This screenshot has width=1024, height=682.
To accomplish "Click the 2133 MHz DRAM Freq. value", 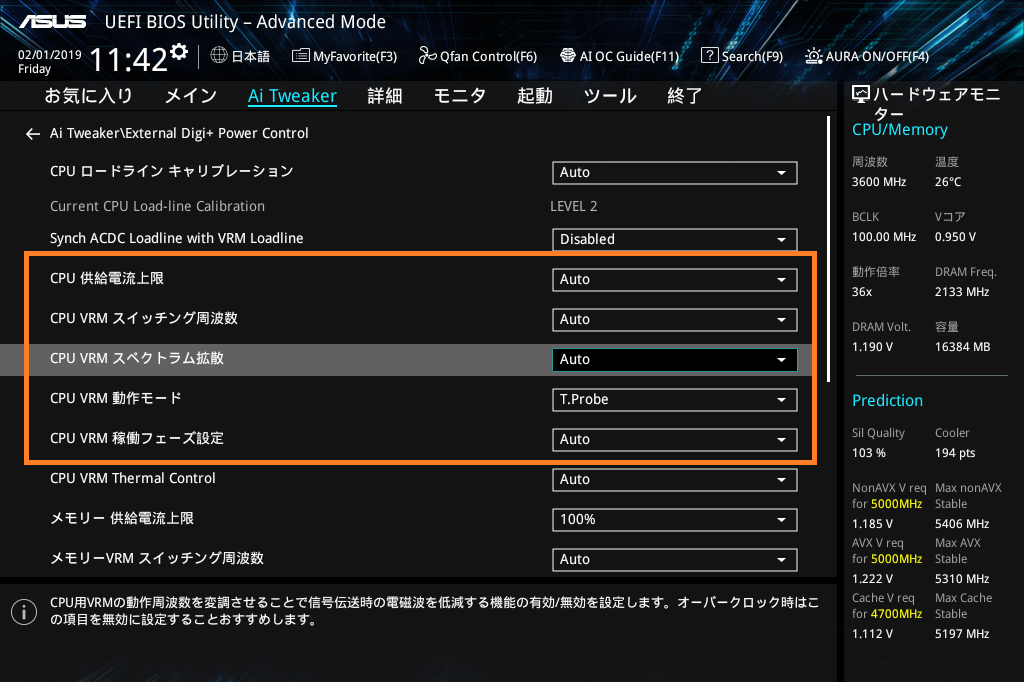I will tap(961, 292).
